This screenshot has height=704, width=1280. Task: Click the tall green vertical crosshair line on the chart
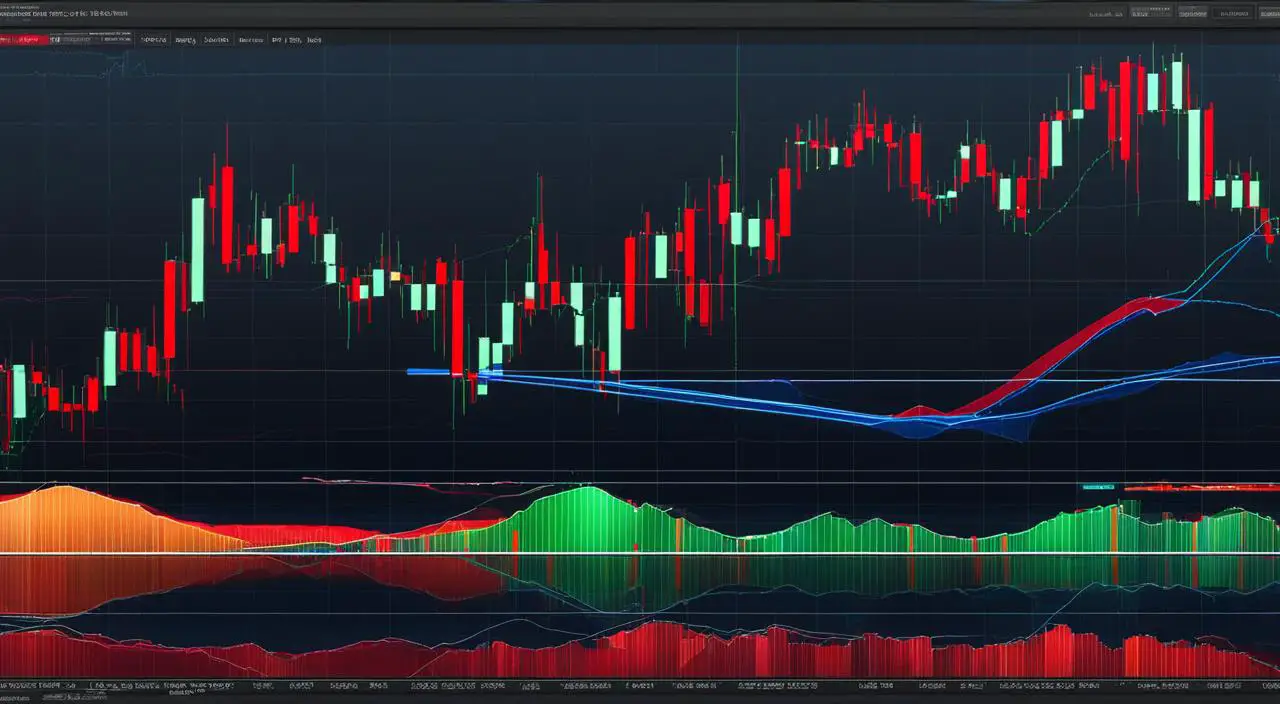(x=737, y=200)
